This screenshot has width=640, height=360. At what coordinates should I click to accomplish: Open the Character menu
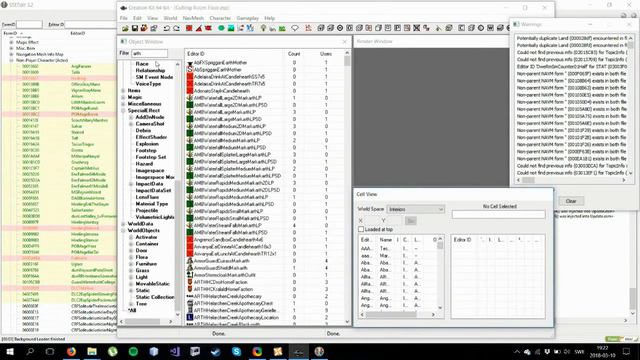(x=220, y=18)
